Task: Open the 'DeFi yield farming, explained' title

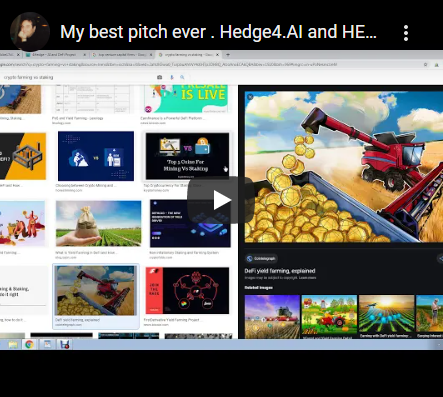Action: pos(280,271)
